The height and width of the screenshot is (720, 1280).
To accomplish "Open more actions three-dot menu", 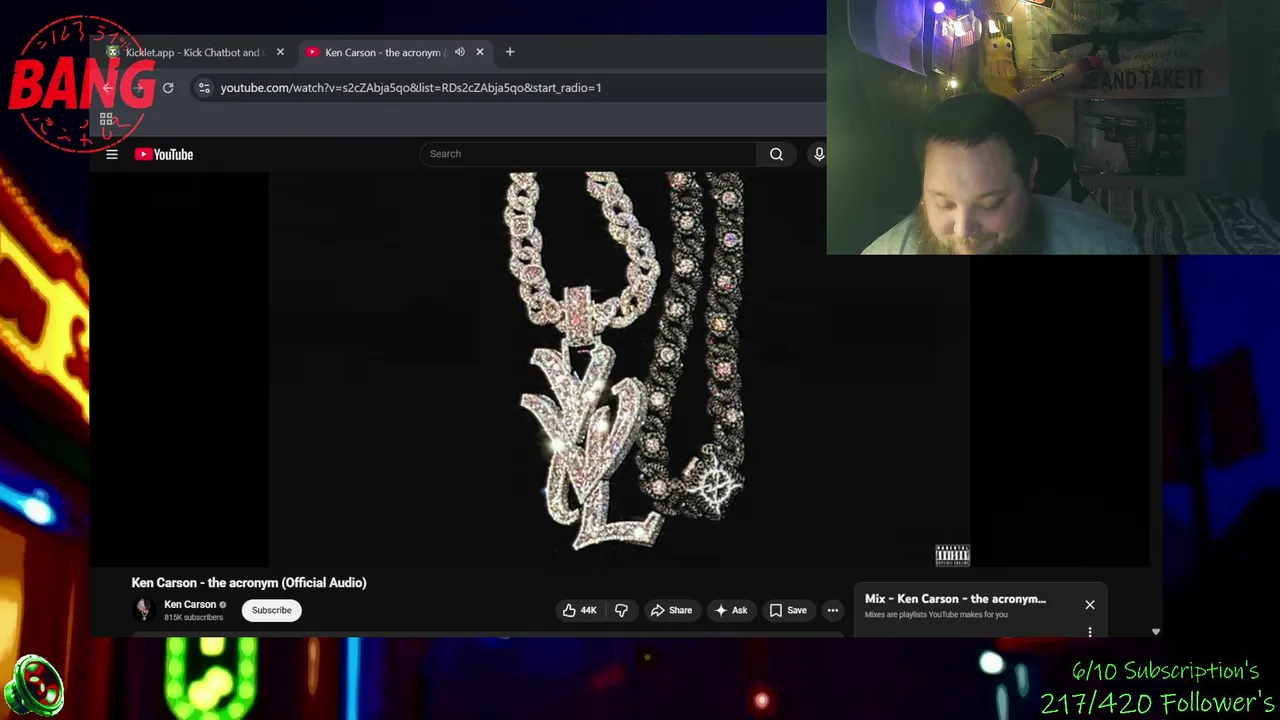I will click(x=833, y=610).
